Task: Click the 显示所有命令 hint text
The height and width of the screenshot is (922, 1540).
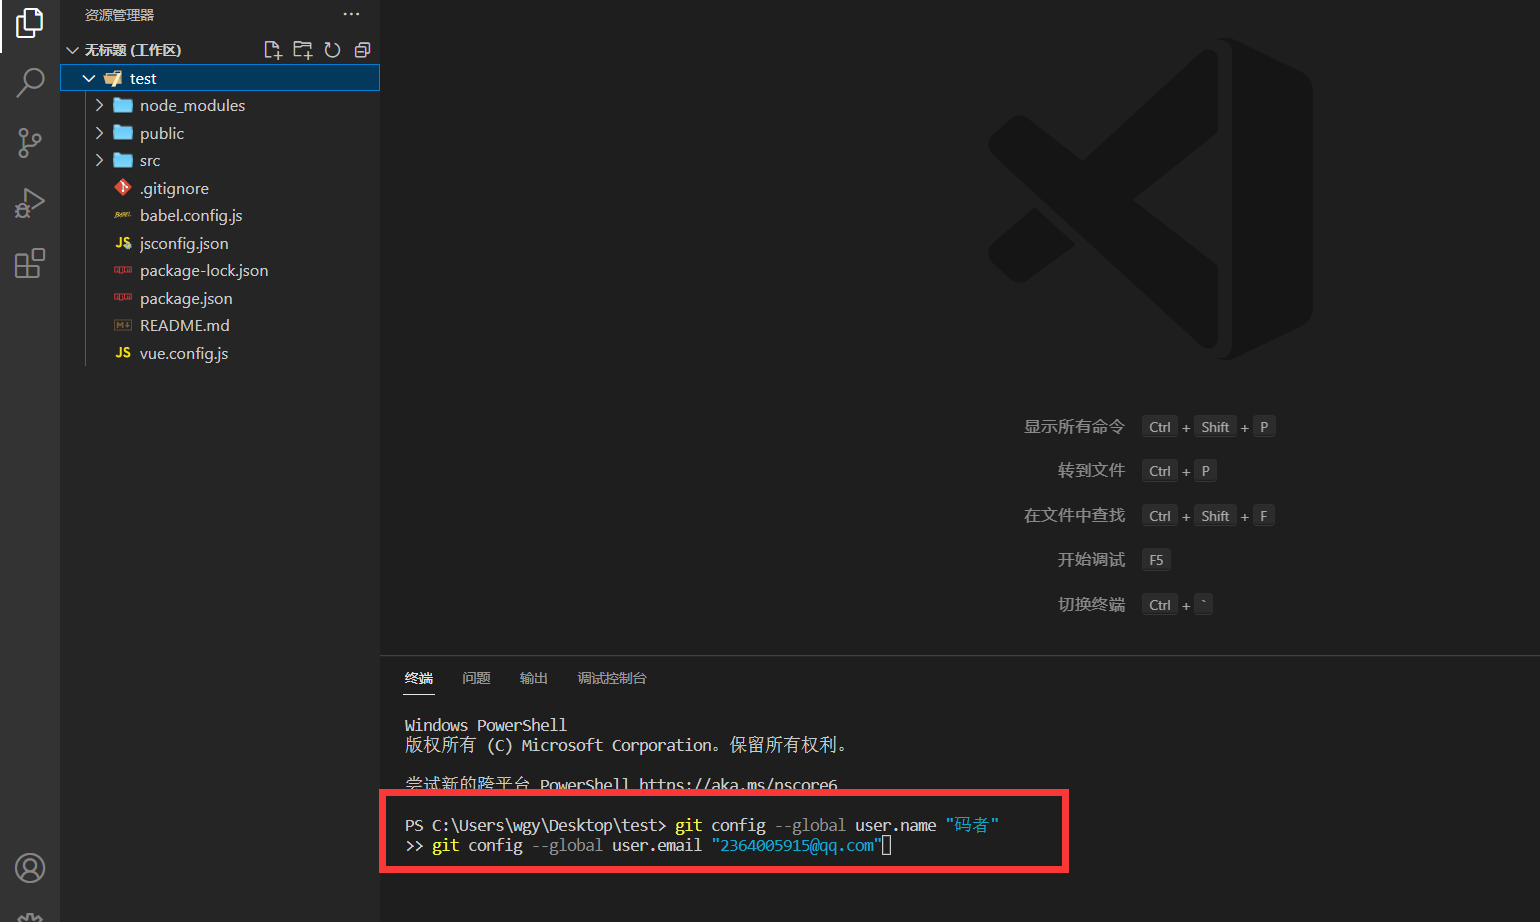Action: [1074, 427]
